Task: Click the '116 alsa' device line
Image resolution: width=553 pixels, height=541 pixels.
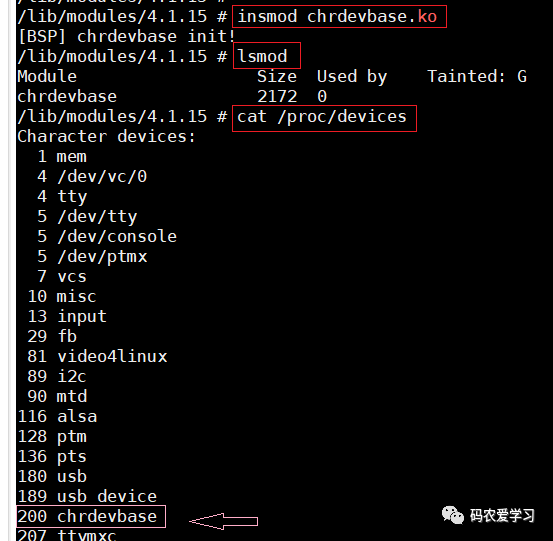Action: coord(57,417)
